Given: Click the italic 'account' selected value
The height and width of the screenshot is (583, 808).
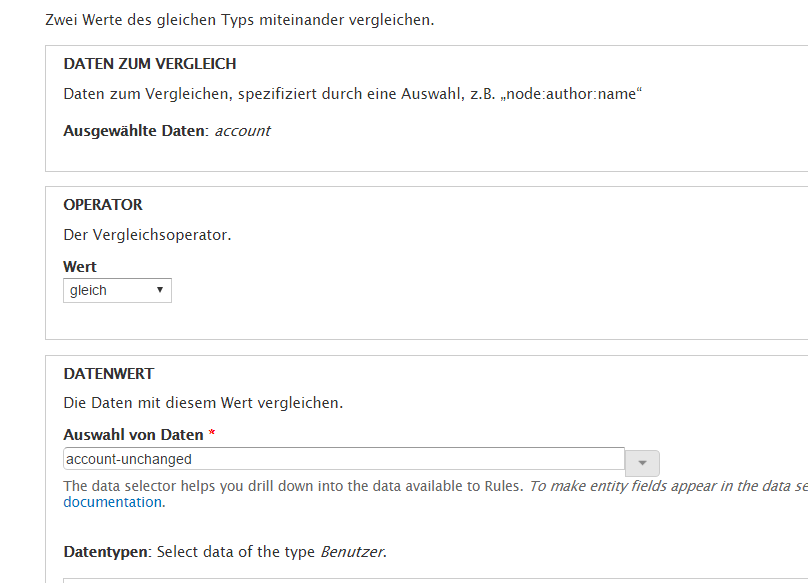Looking at the screenshot, I should click(242, 131).
